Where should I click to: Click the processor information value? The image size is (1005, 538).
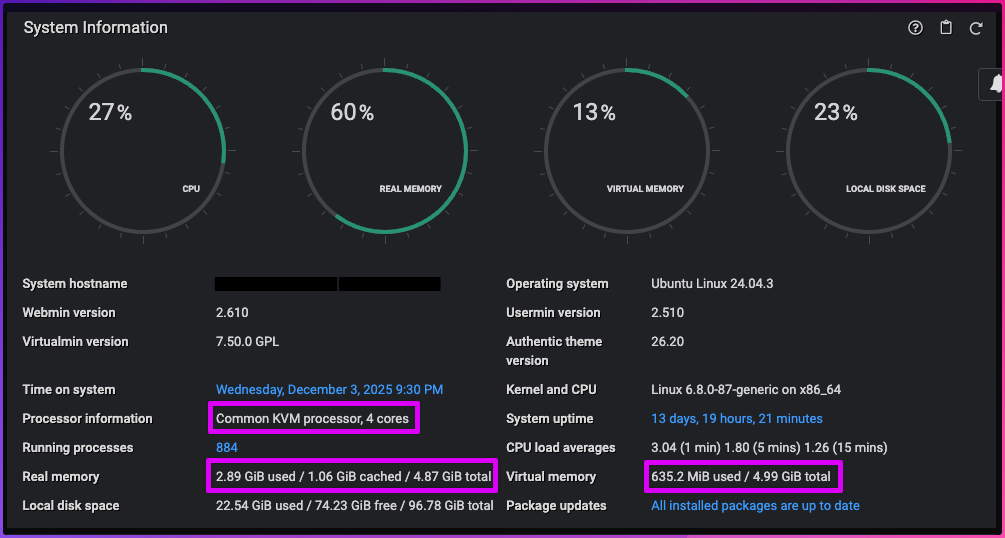[313, 419]
